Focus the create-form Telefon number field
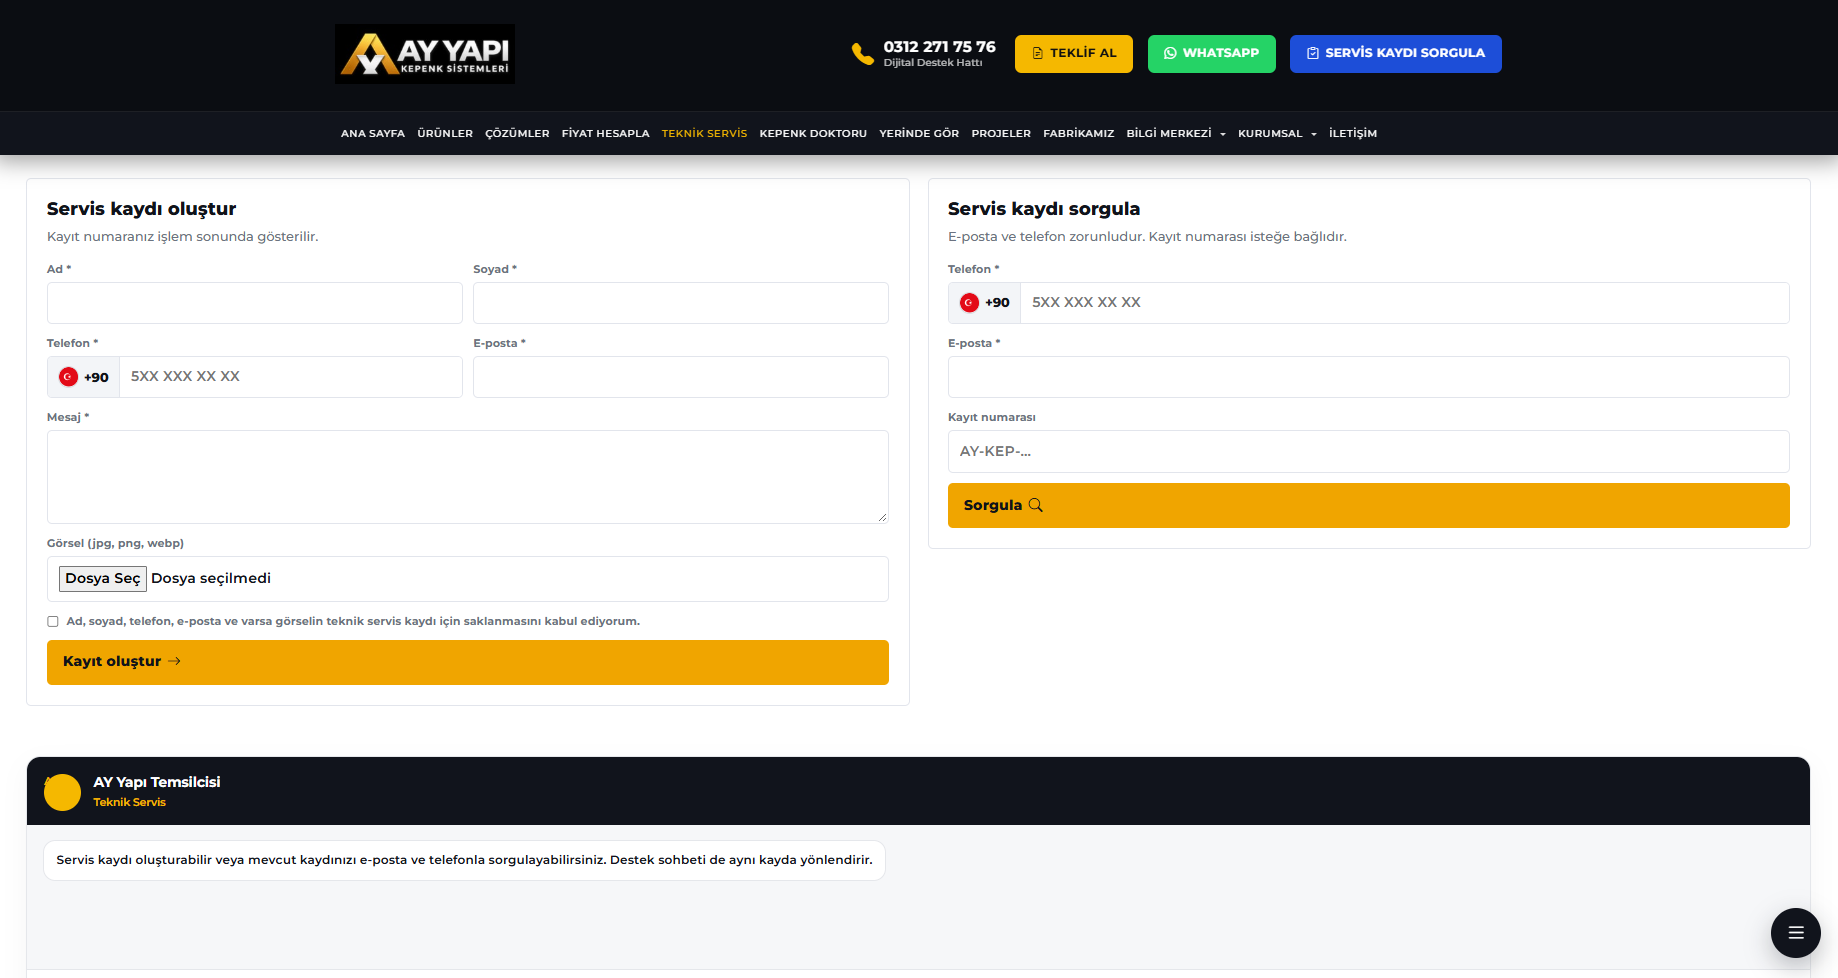The image size is (1838, 978). (x=291, y=377)
